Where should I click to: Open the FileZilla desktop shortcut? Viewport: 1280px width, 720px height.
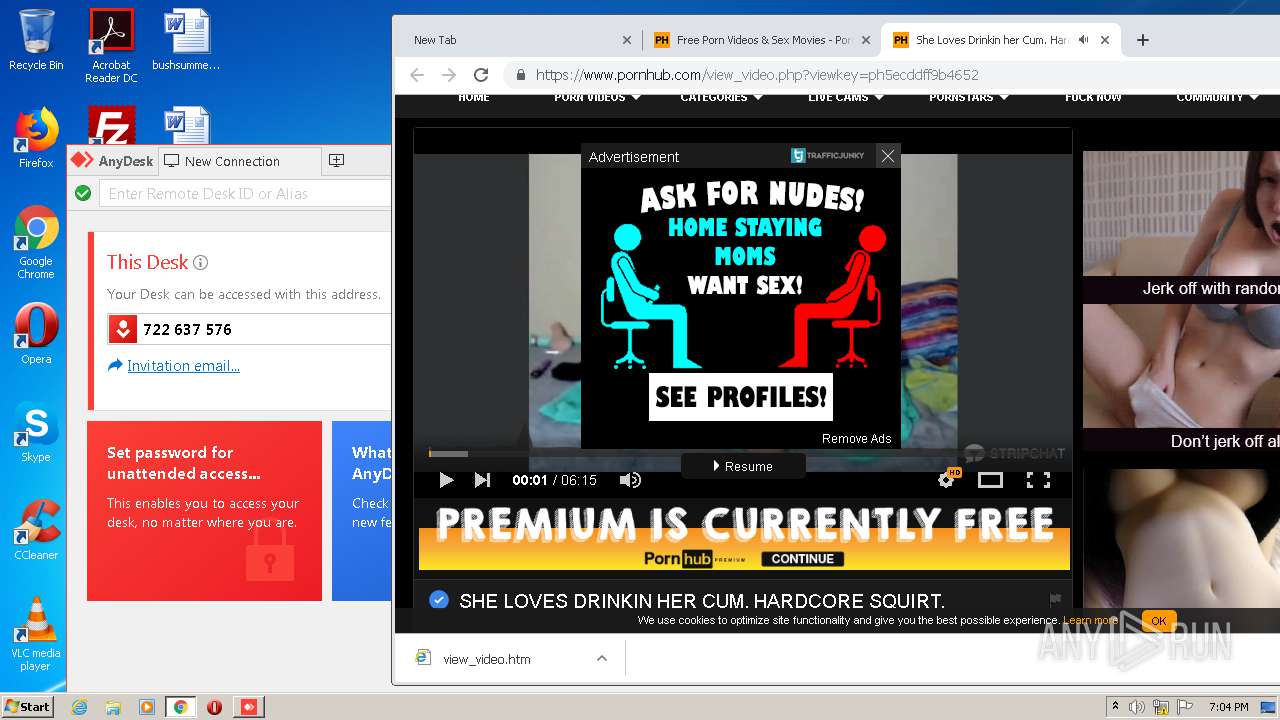(x=111, y=126)
